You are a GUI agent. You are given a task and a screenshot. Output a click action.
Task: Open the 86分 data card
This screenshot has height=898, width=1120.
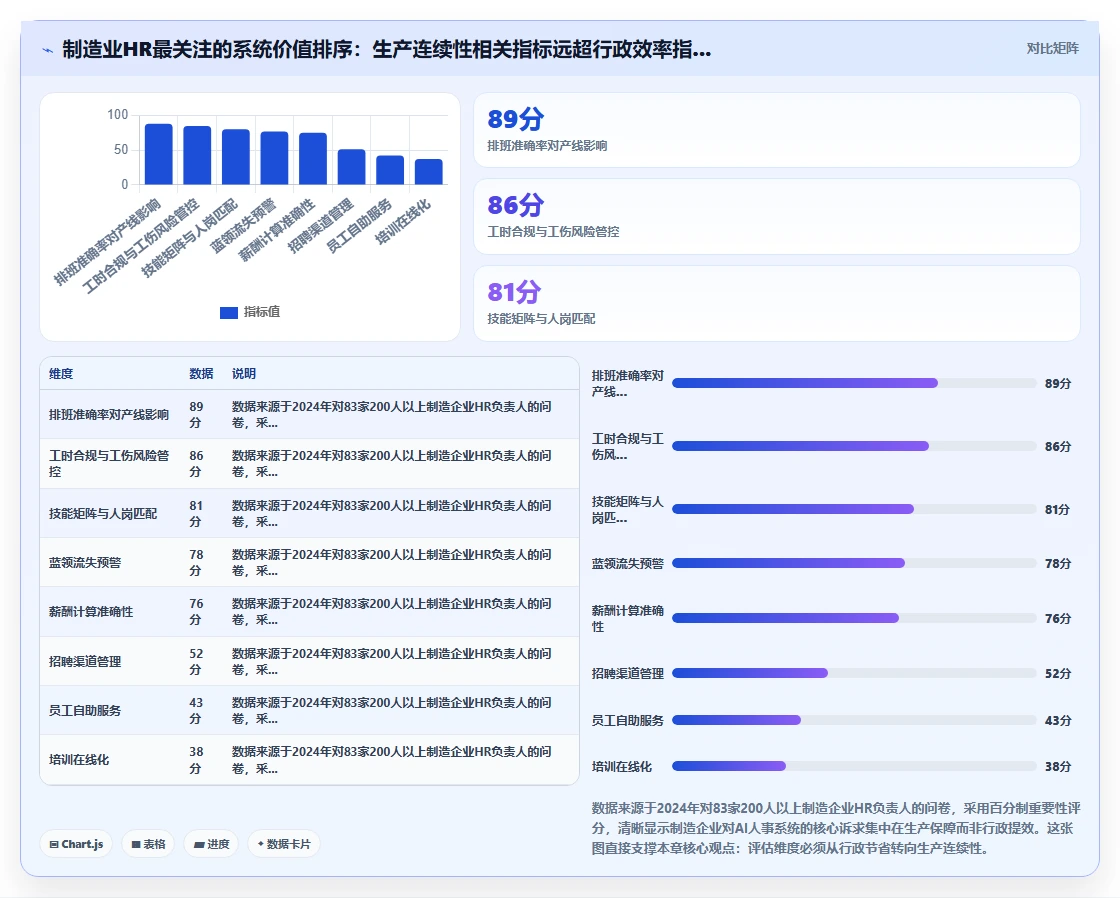click(x=777, y=216)
